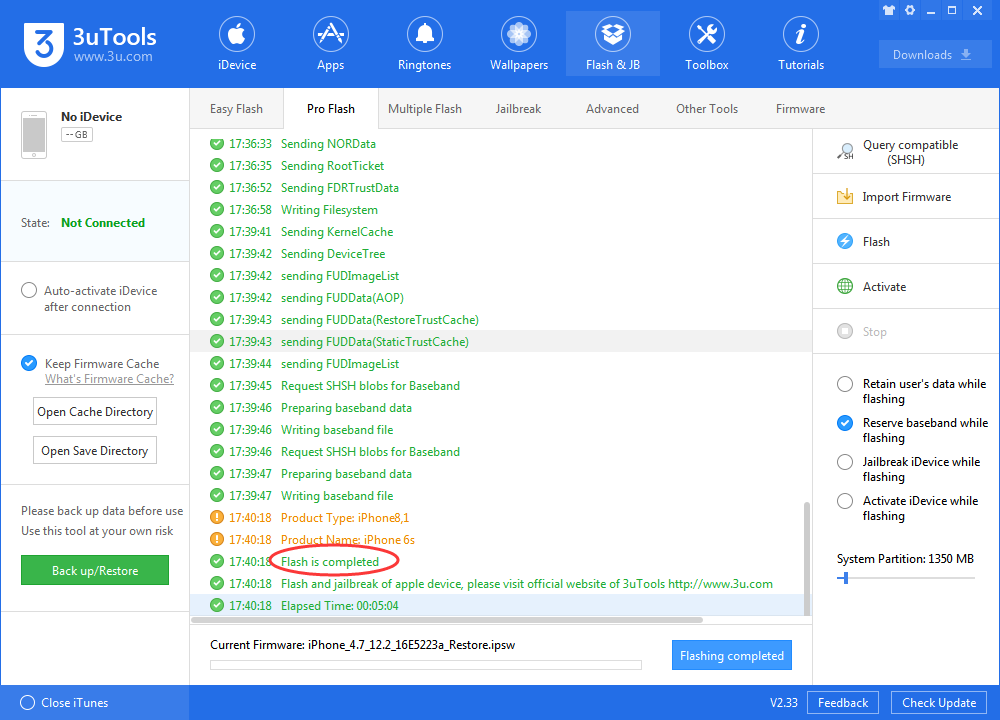Open settings gear in title bar
The height and width of the screenshot is (720, 1000).
coord(910,10)
